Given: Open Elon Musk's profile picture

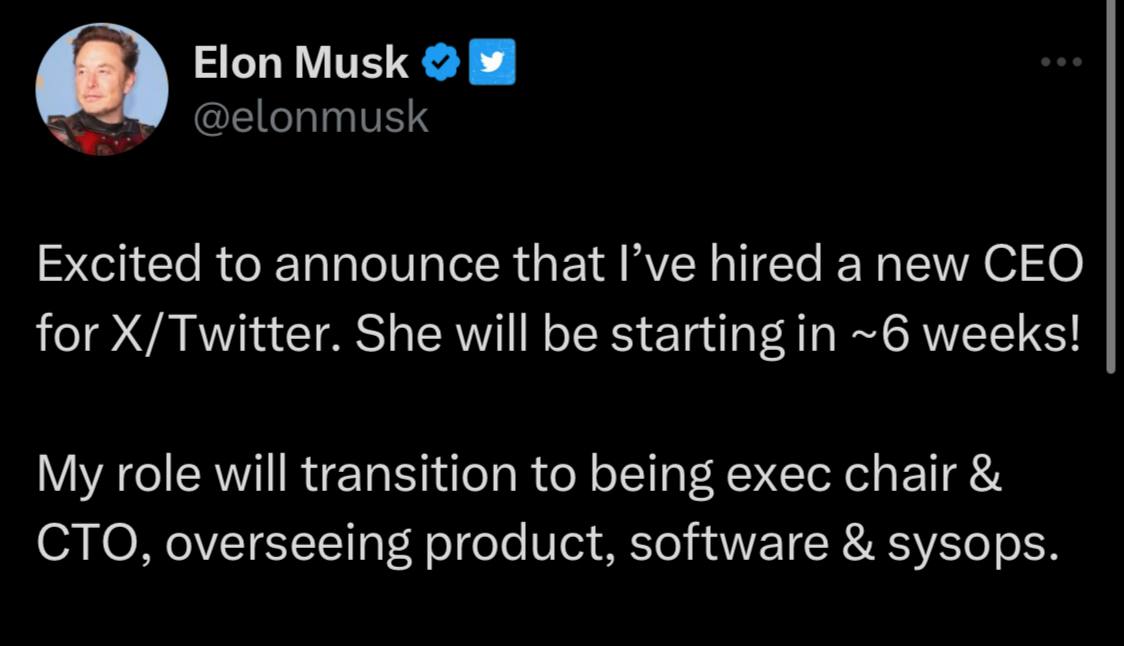Looking at the screenshot, I should click(x=102, y=89).
